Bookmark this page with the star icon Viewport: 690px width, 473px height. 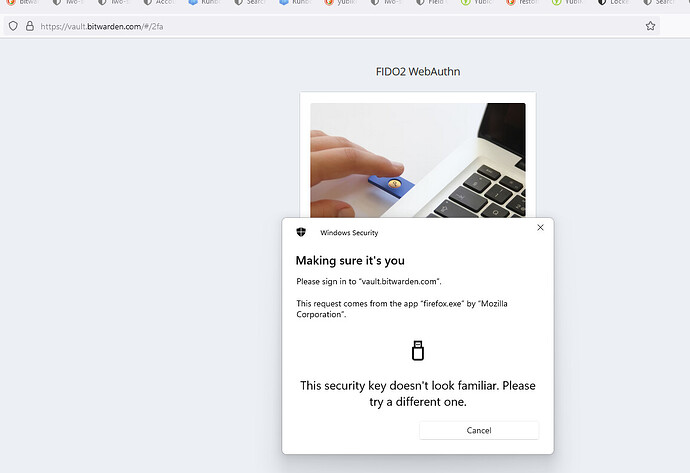click(x=650, y=26)
